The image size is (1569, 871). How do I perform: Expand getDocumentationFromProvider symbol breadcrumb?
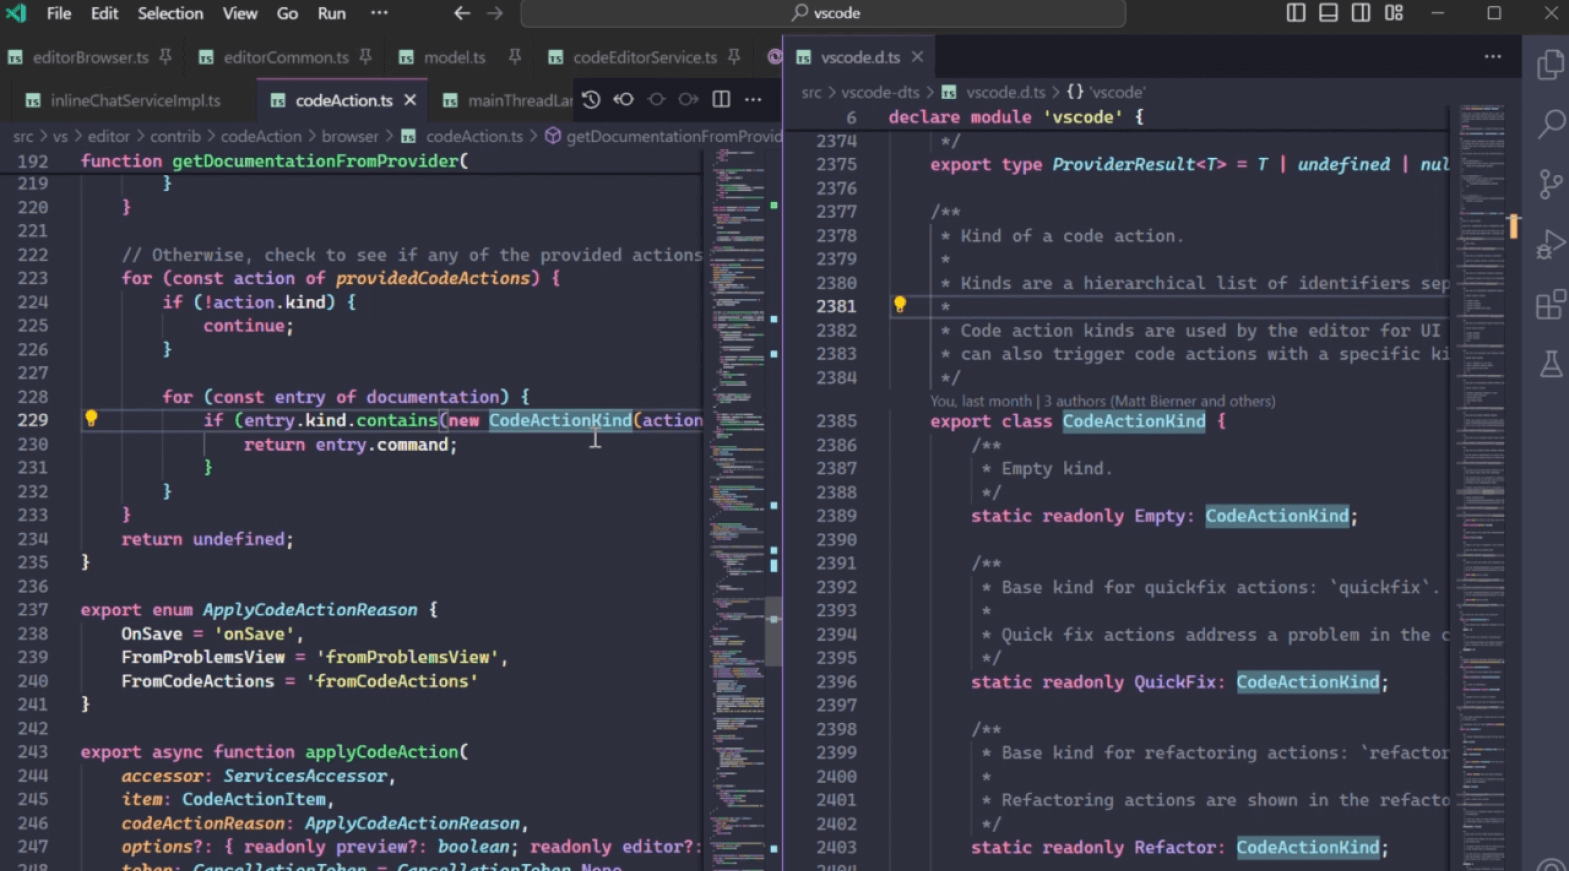tap(663, 136)
